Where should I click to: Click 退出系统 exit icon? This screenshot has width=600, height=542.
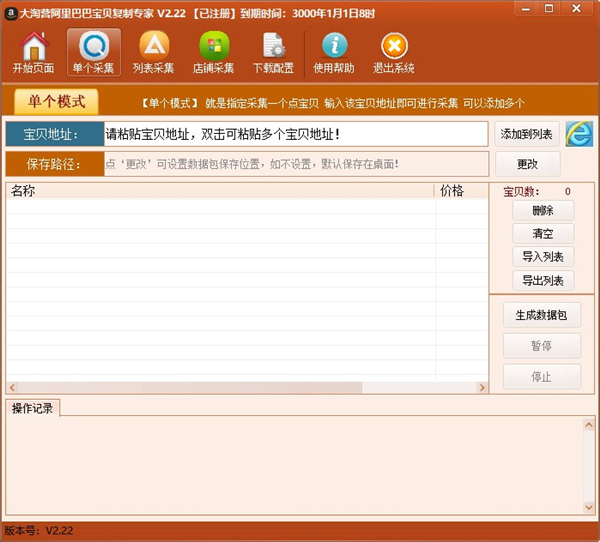point(394,46)
